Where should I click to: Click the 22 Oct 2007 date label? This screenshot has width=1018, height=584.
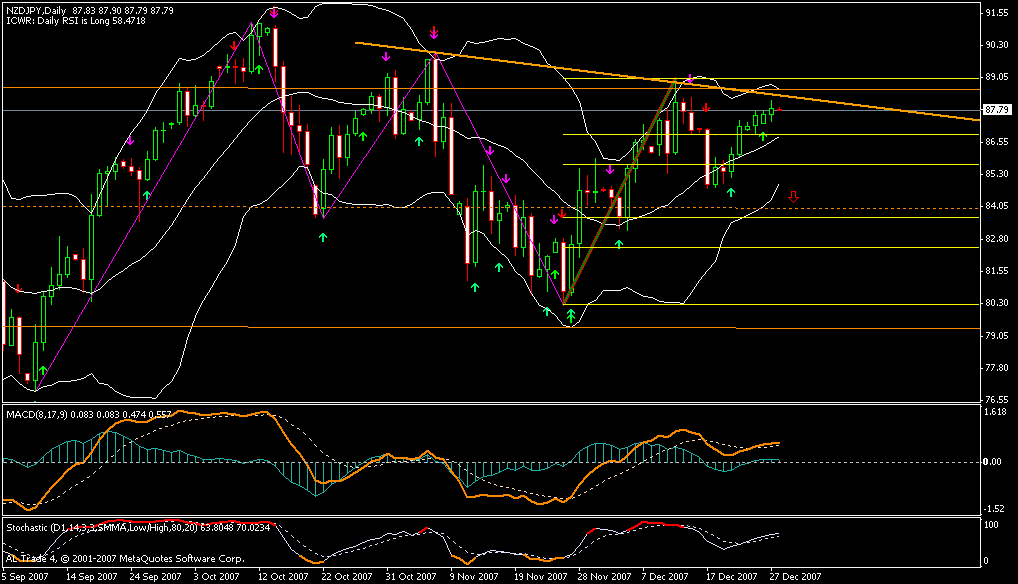coord(347,576)
